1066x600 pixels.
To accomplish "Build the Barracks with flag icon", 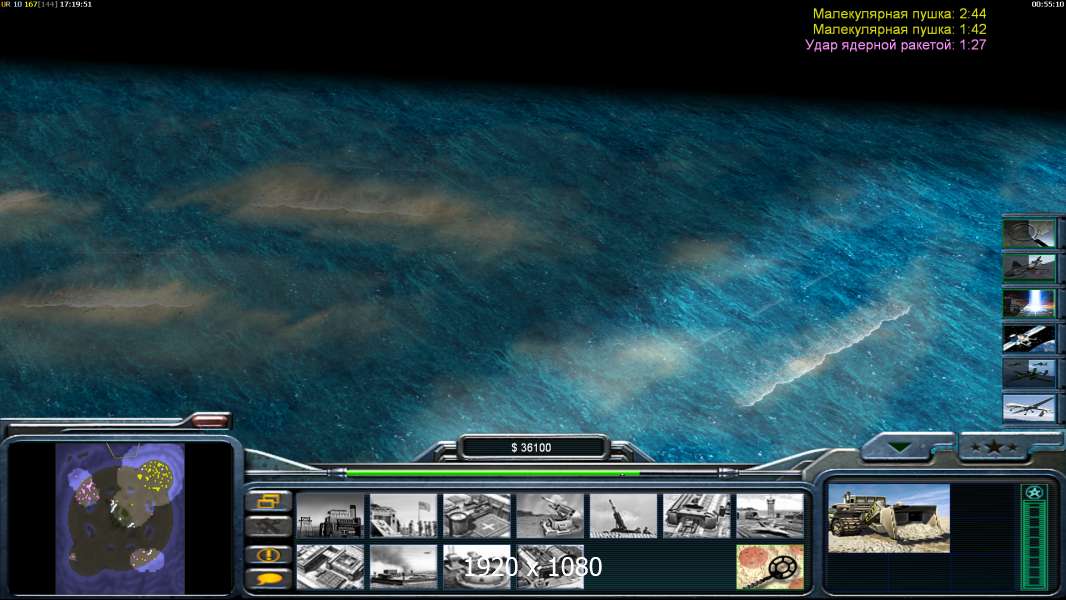I will pos(404,516).
